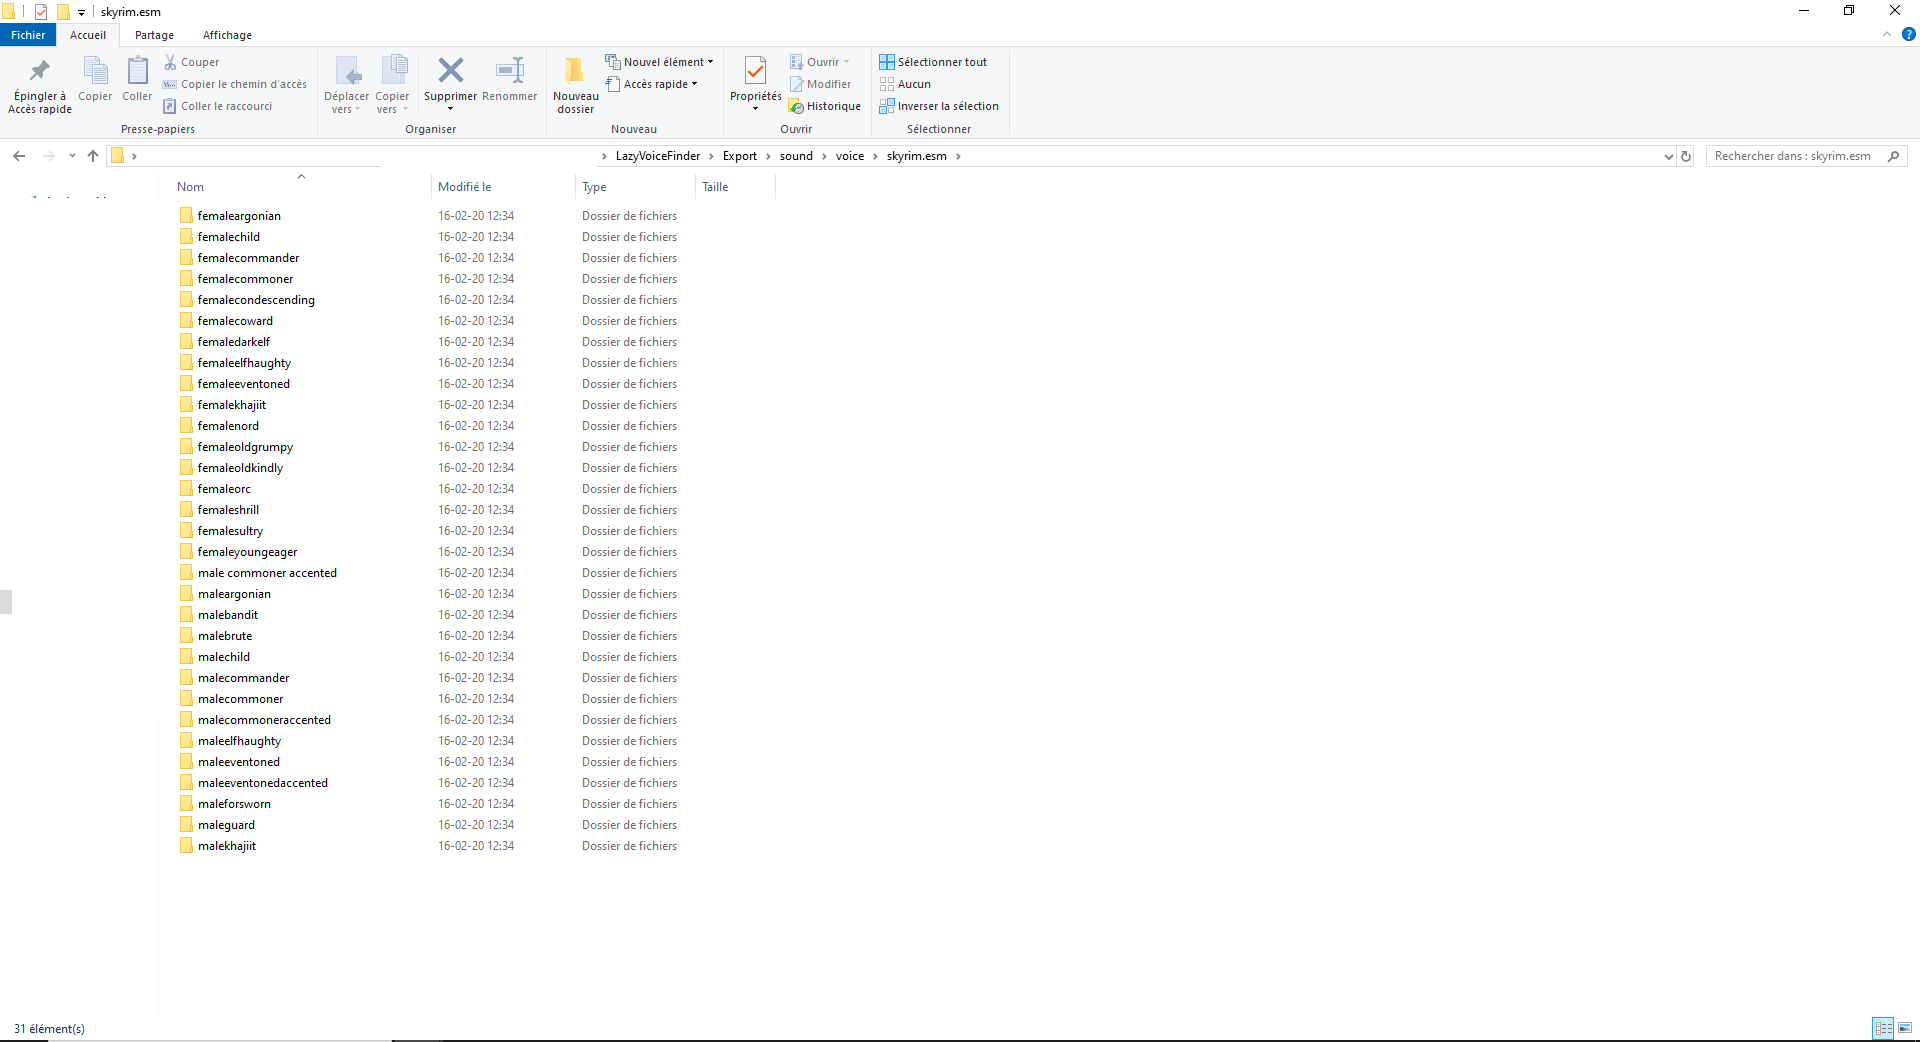Image resolution: width=1920 pixels, height=1042 pixels.
Task: Expand the address bar history dropdown
Action: [x=1668, y=156]
